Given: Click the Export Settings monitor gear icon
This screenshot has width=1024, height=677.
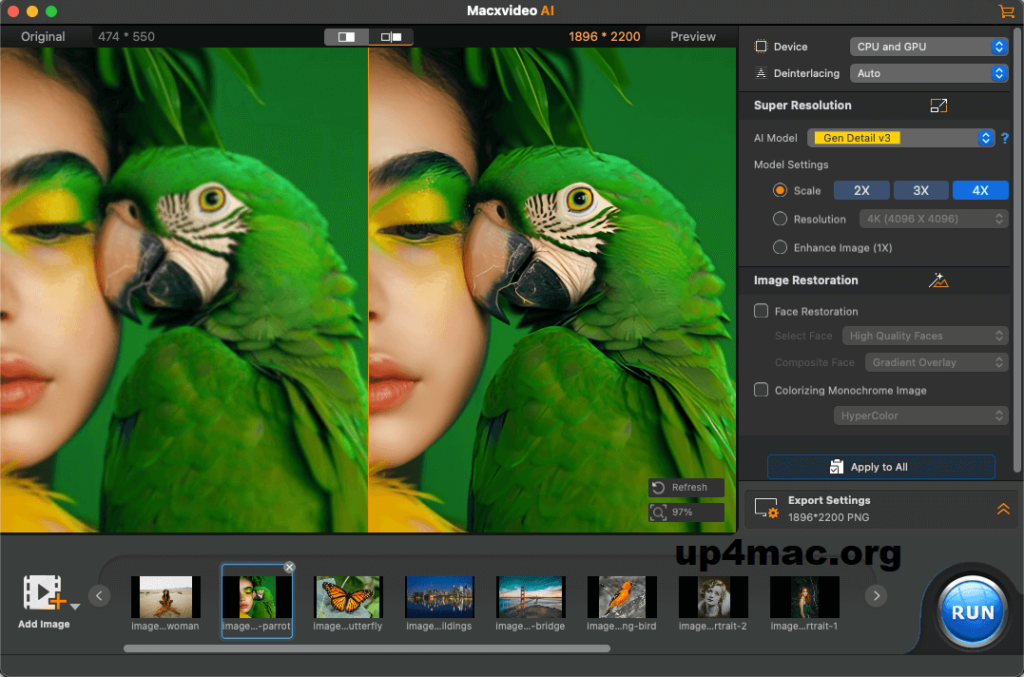Looking at the screenshot, I should point(766,509).
